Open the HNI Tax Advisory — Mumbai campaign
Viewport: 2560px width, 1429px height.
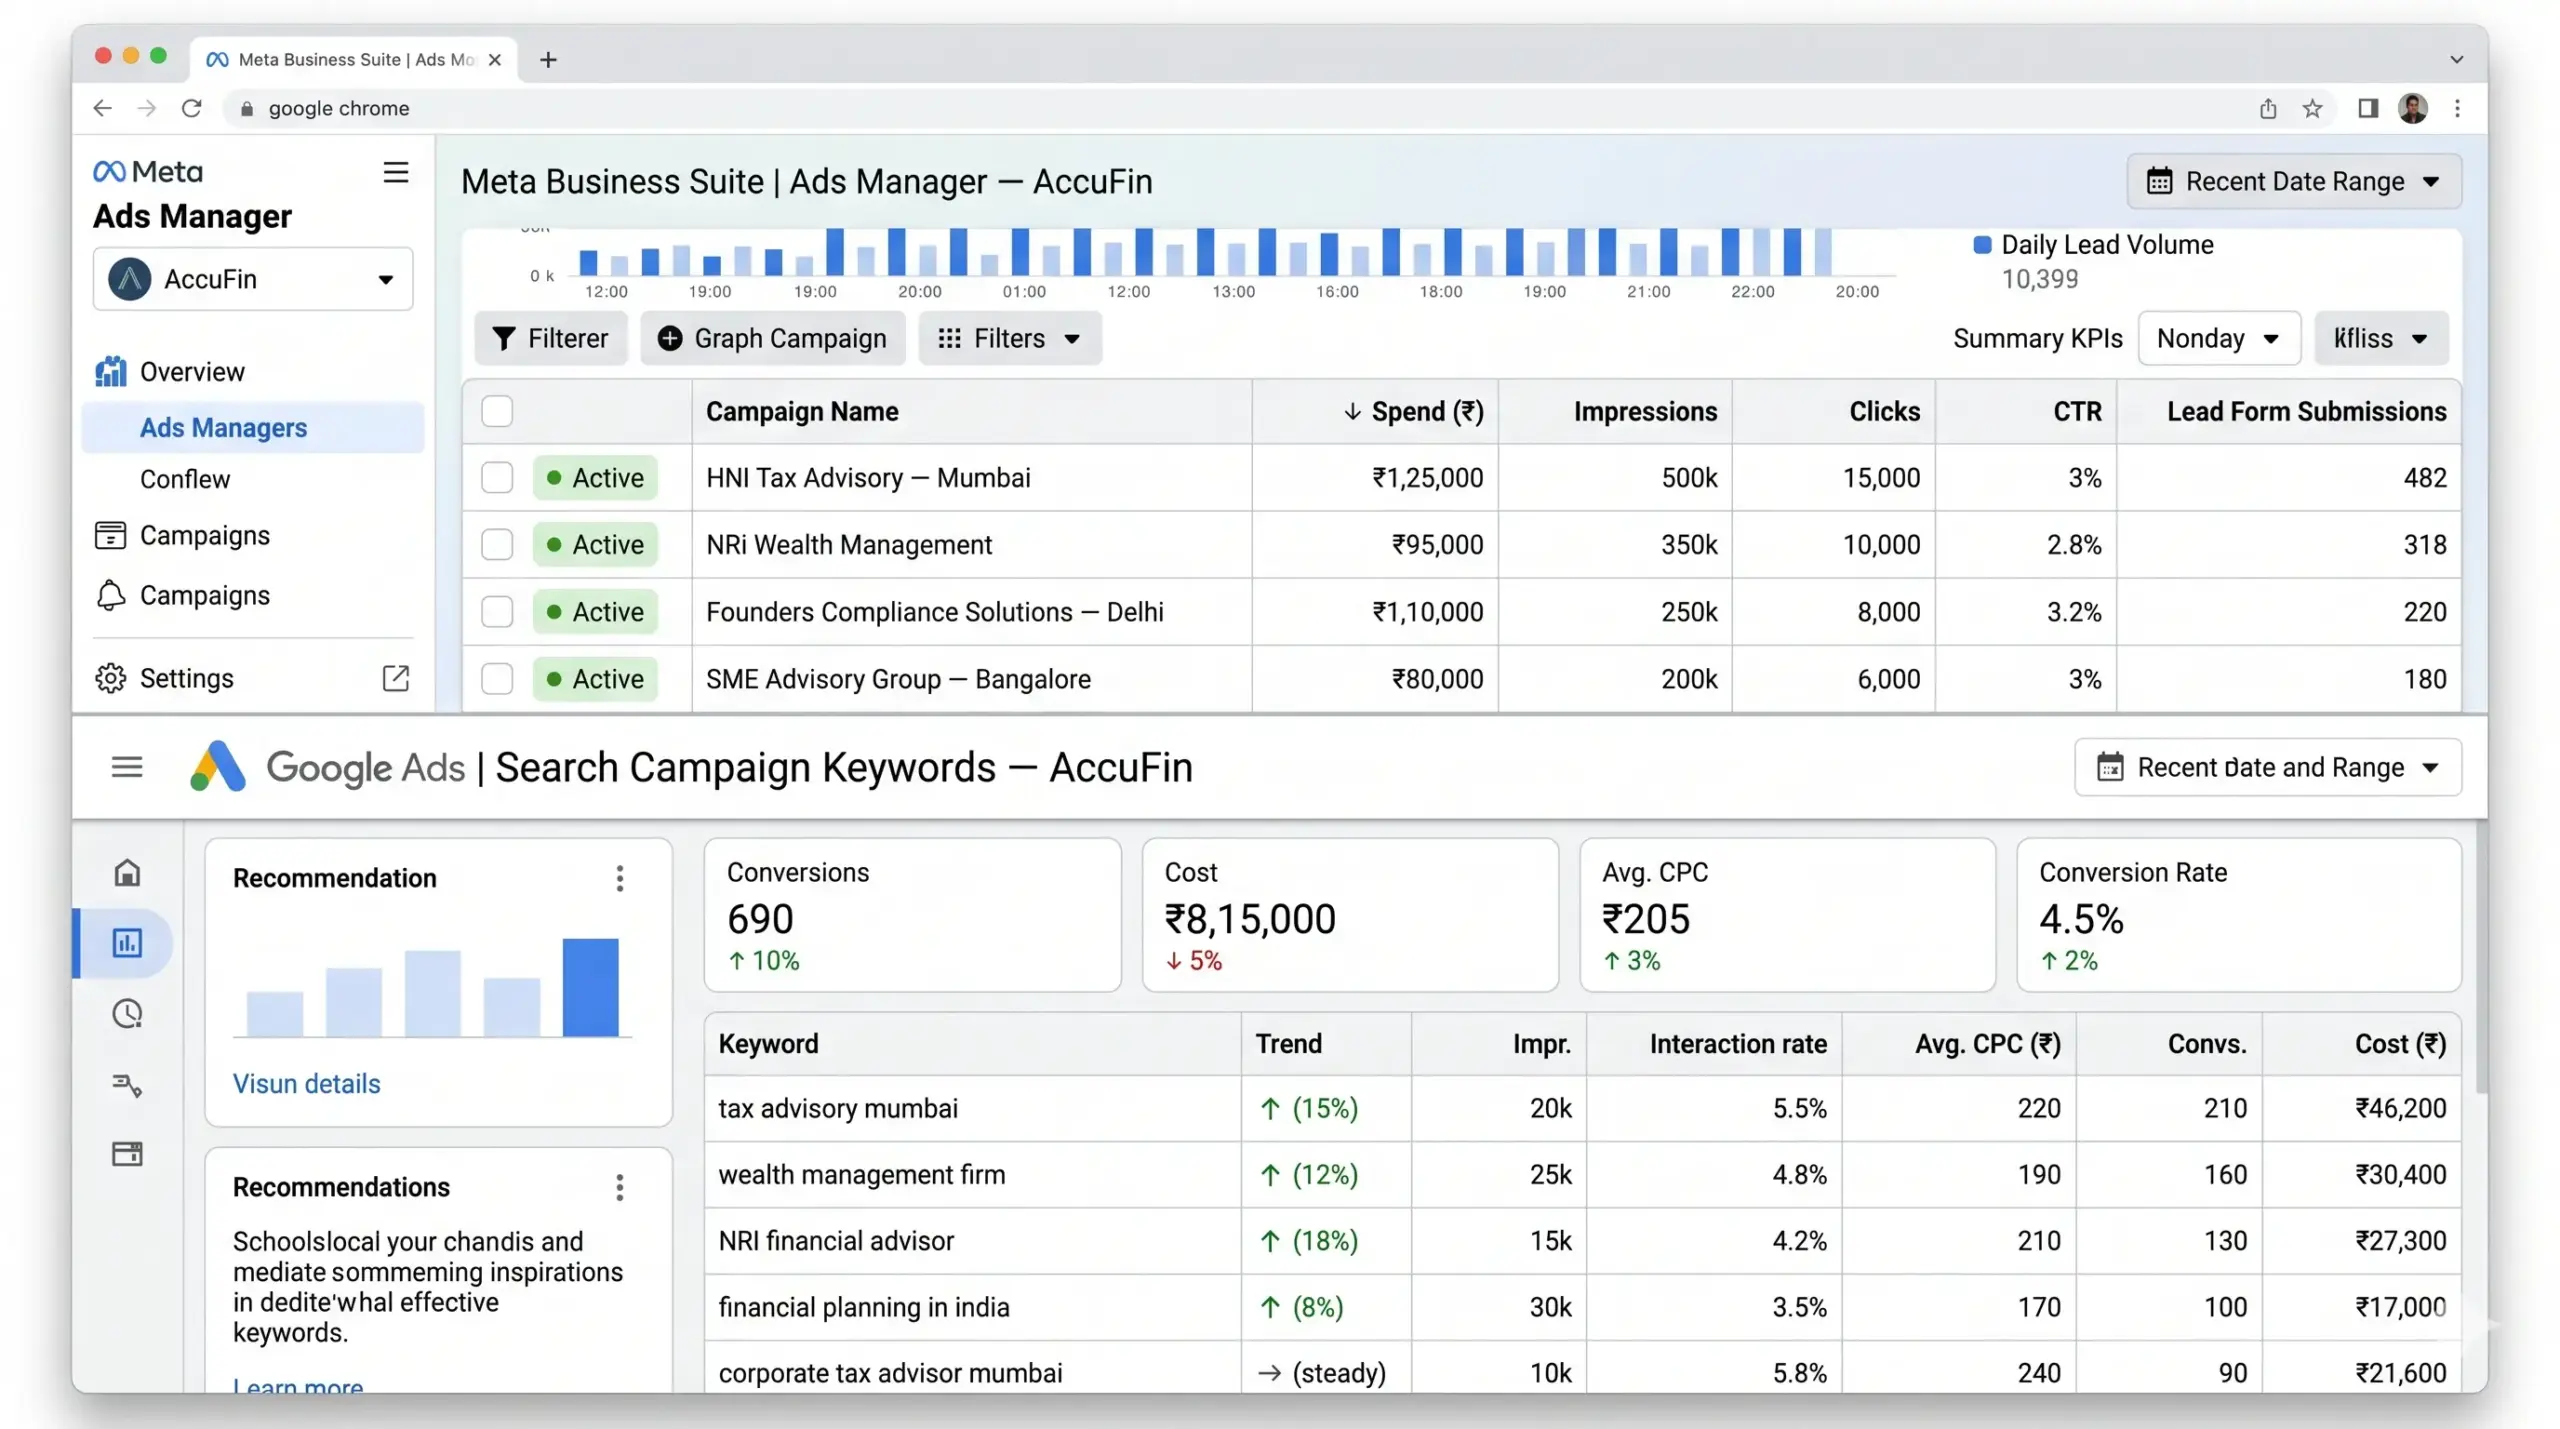(868, 477)
